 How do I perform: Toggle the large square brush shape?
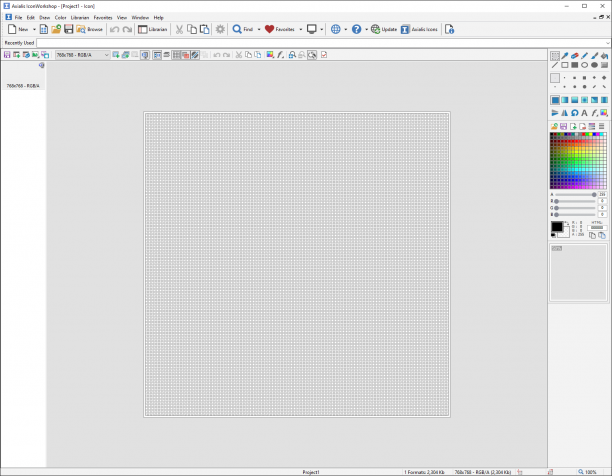click(x=584, y=78)
